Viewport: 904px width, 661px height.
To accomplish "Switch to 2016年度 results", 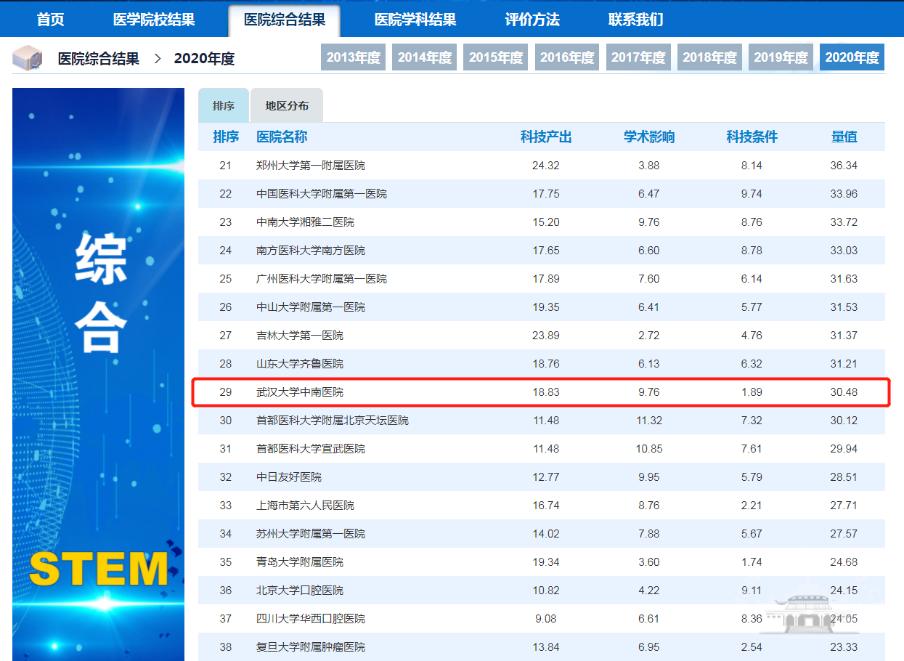I will (567, 58).
